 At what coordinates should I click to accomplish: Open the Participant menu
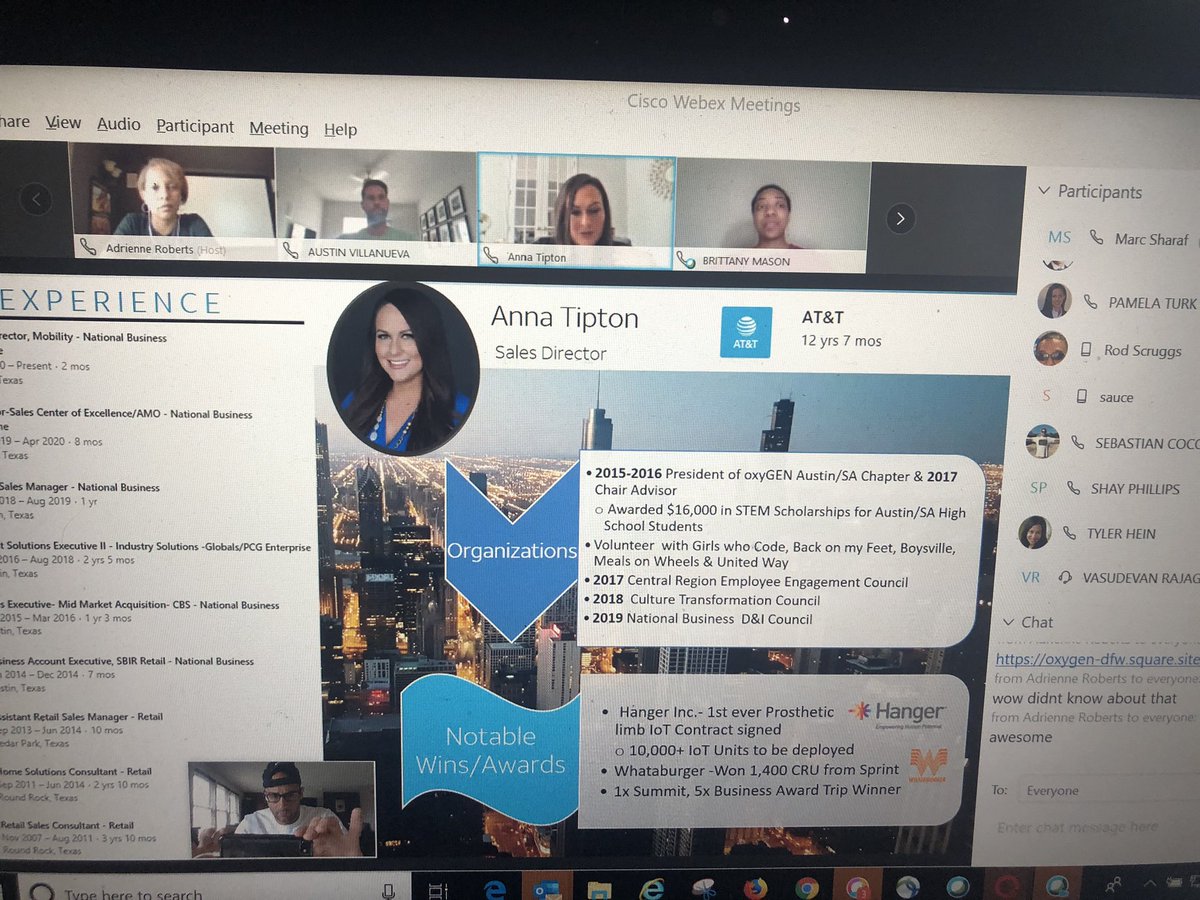(x=195, y=126)
